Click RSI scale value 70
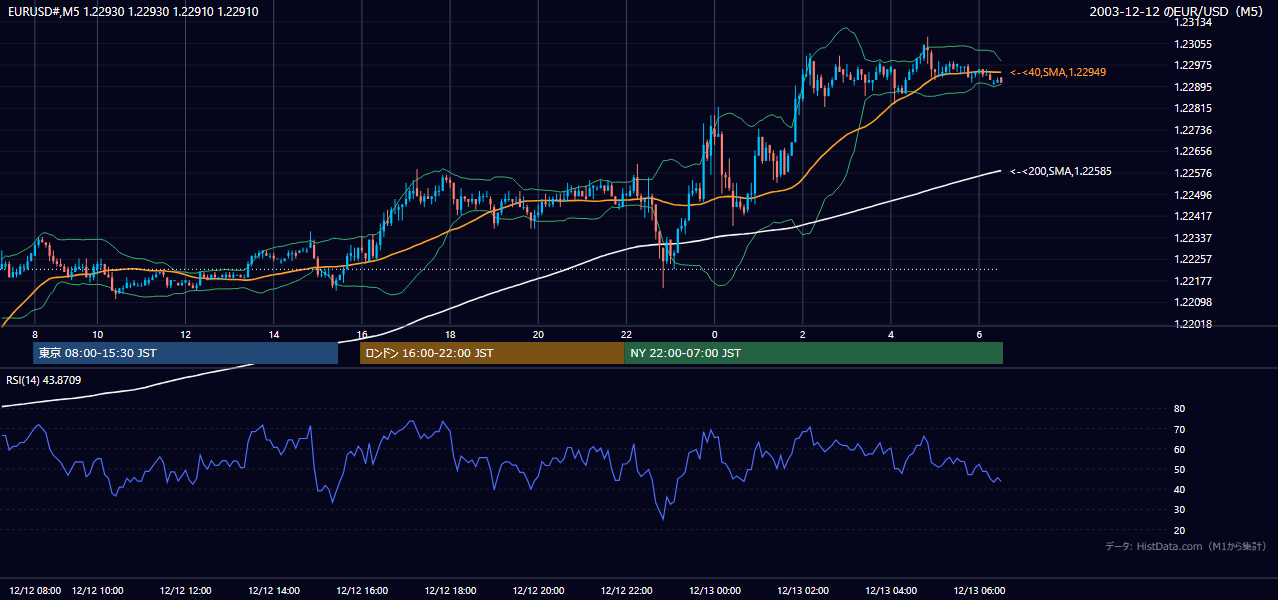1278x600 pixels. 1179,429
